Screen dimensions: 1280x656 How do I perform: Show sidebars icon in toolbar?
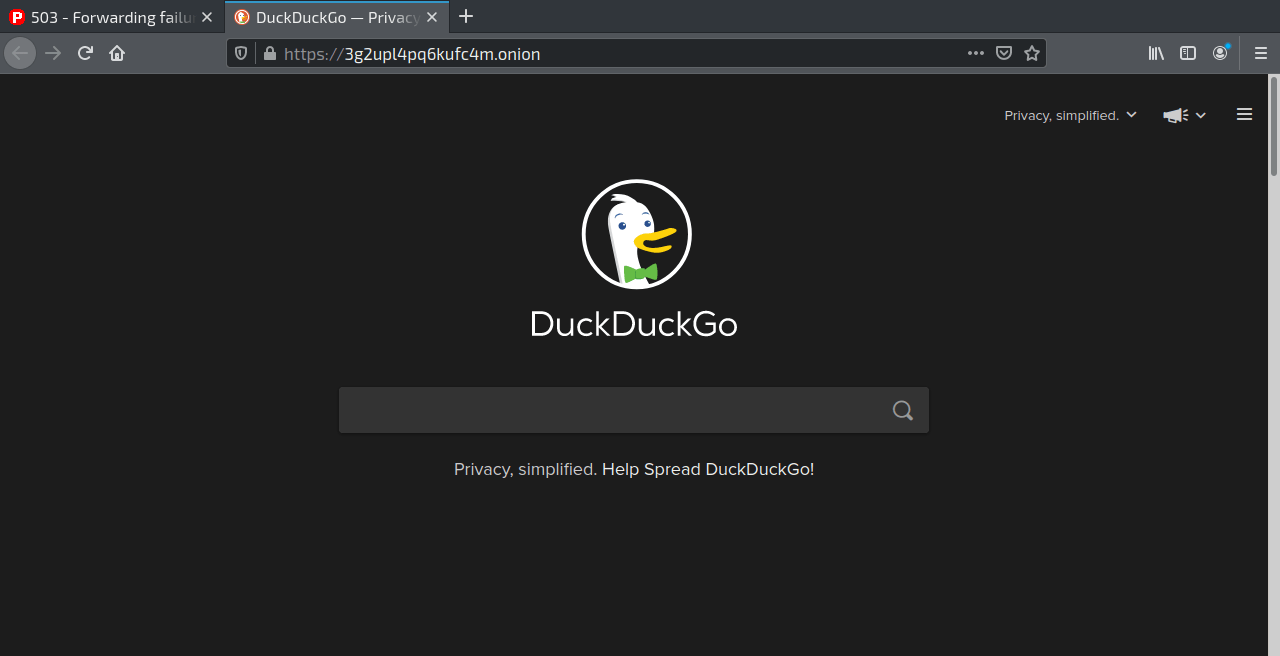click(1188, 53)
